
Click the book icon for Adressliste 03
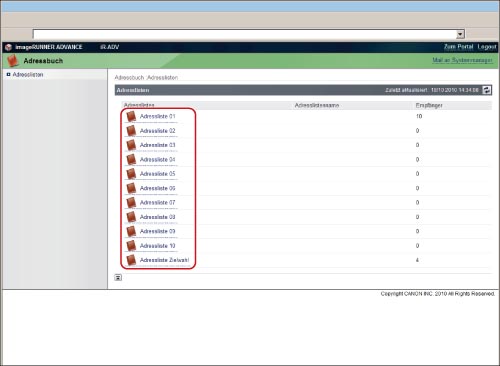131,145
